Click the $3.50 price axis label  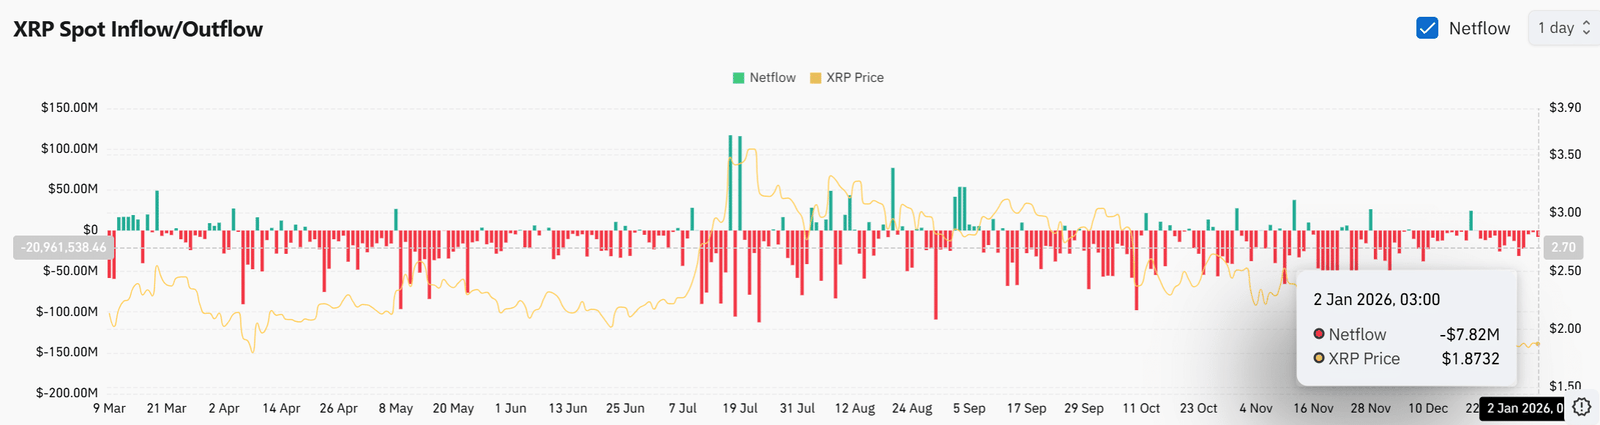(x=1565, y=154)
